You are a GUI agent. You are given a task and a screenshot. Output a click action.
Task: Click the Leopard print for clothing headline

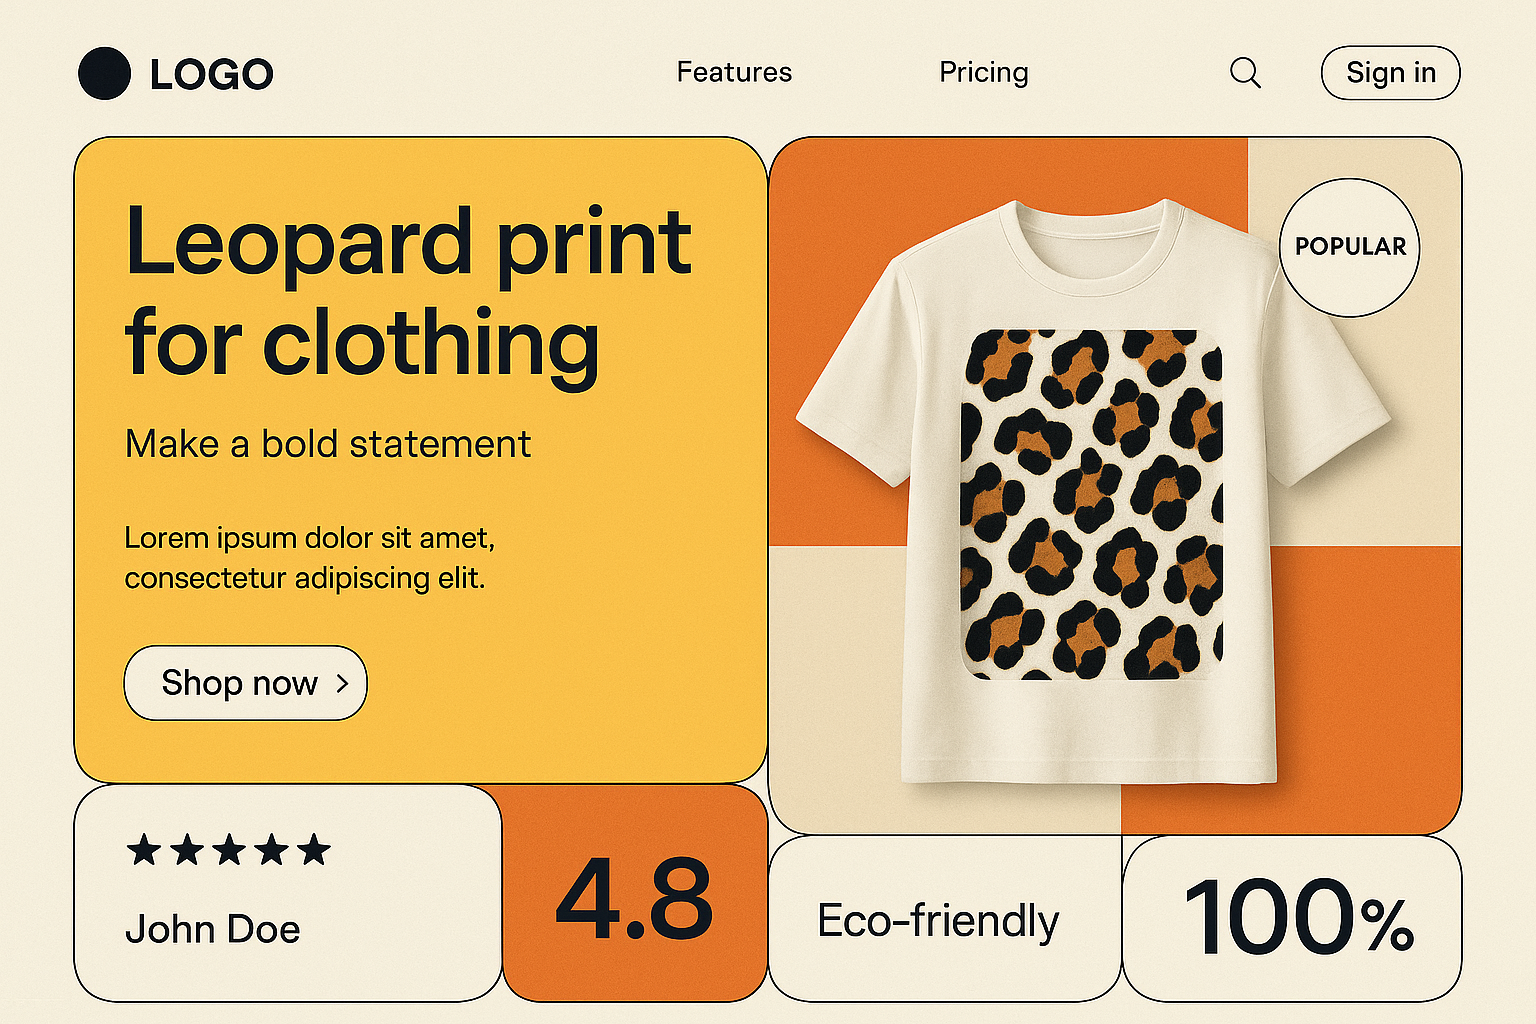pyautogui.click(x=408, y=292)
